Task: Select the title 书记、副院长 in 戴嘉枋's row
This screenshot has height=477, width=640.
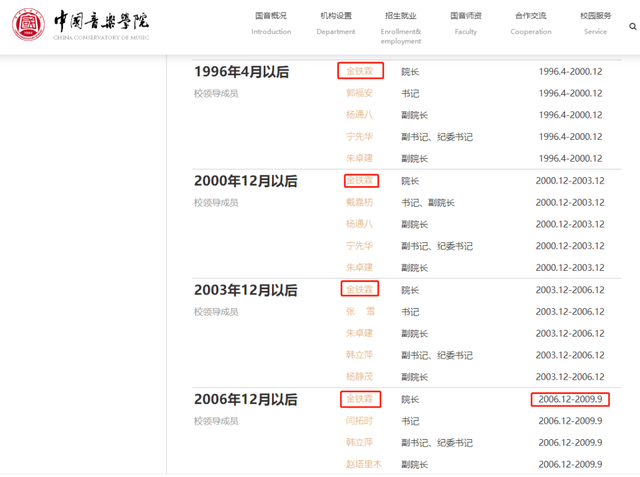Action: click(x=428, y=202)
